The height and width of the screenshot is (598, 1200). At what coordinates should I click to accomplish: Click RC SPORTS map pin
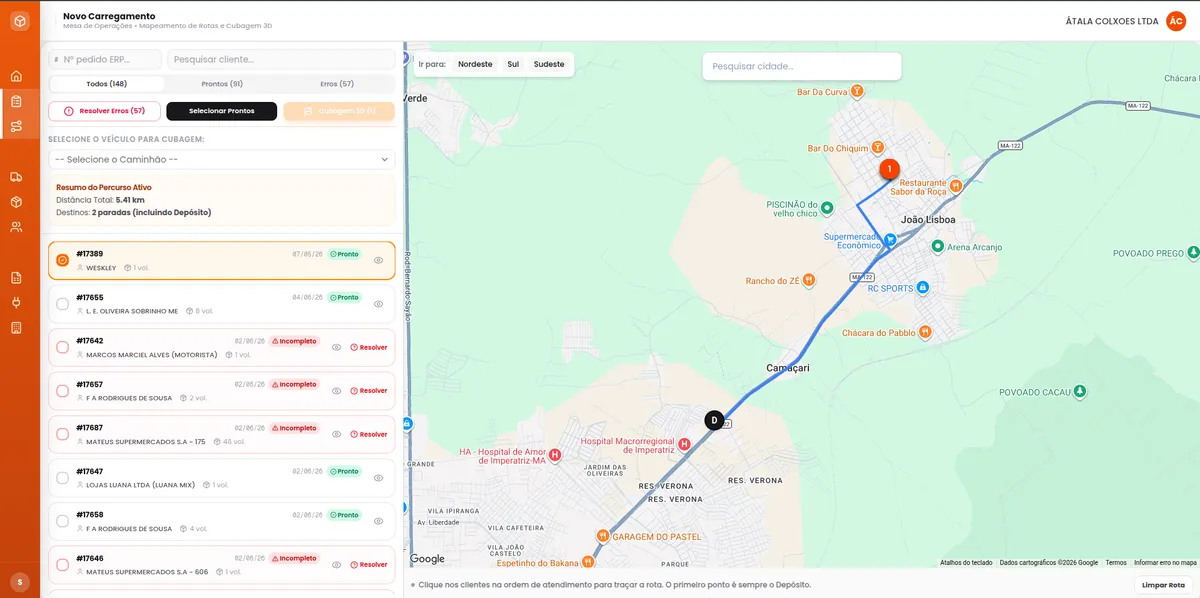(x=922, y=288)
